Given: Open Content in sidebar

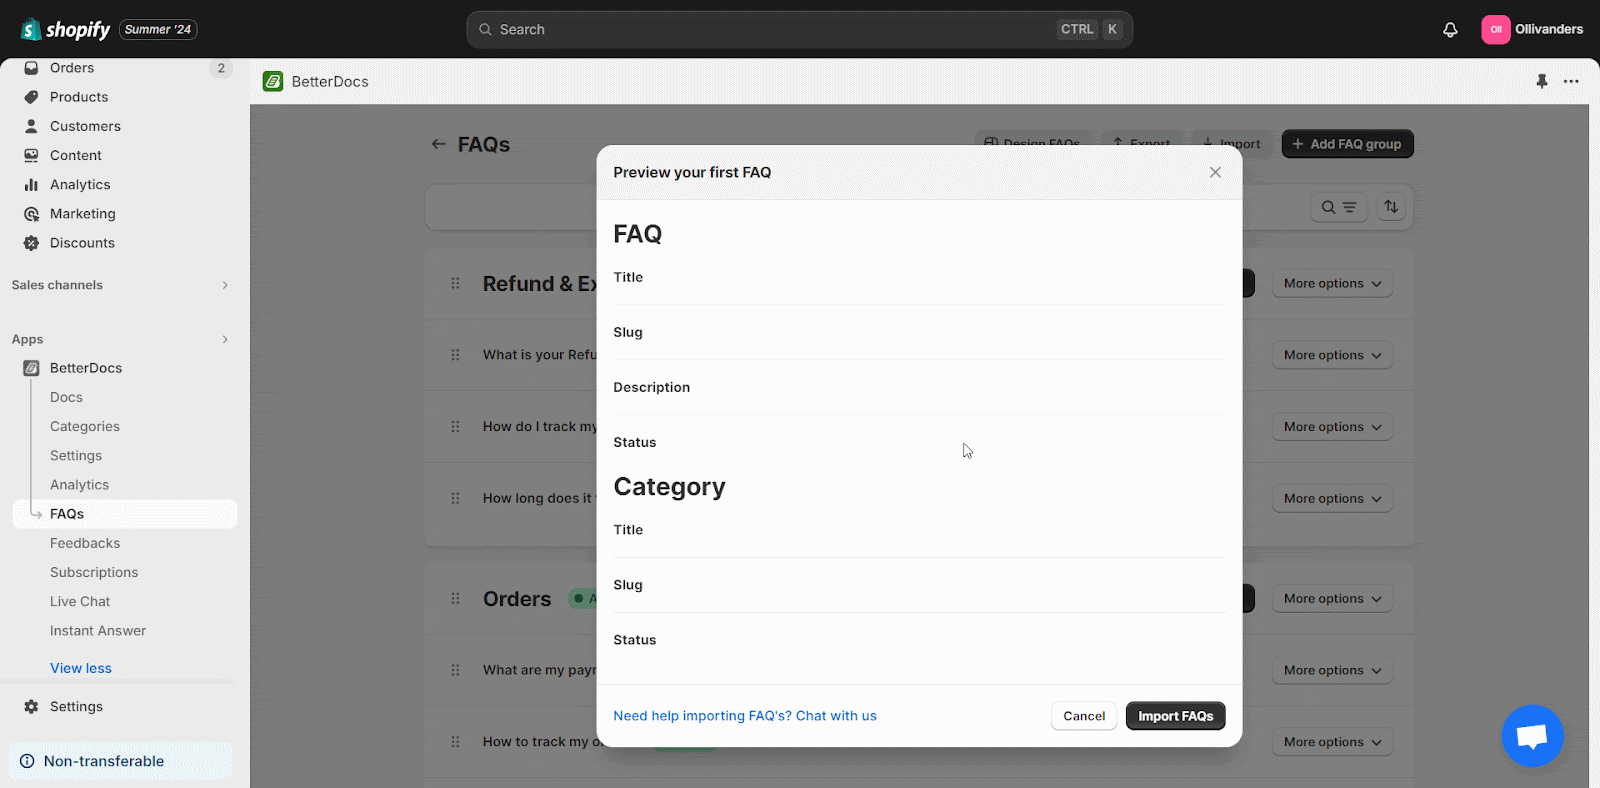Looking at the screenshot, I should tap(76, 155).
